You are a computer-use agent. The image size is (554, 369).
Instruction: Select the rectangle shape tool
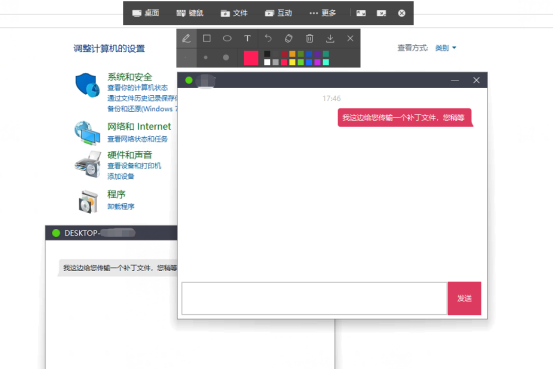pyautogui.click(x=207, y=39)
